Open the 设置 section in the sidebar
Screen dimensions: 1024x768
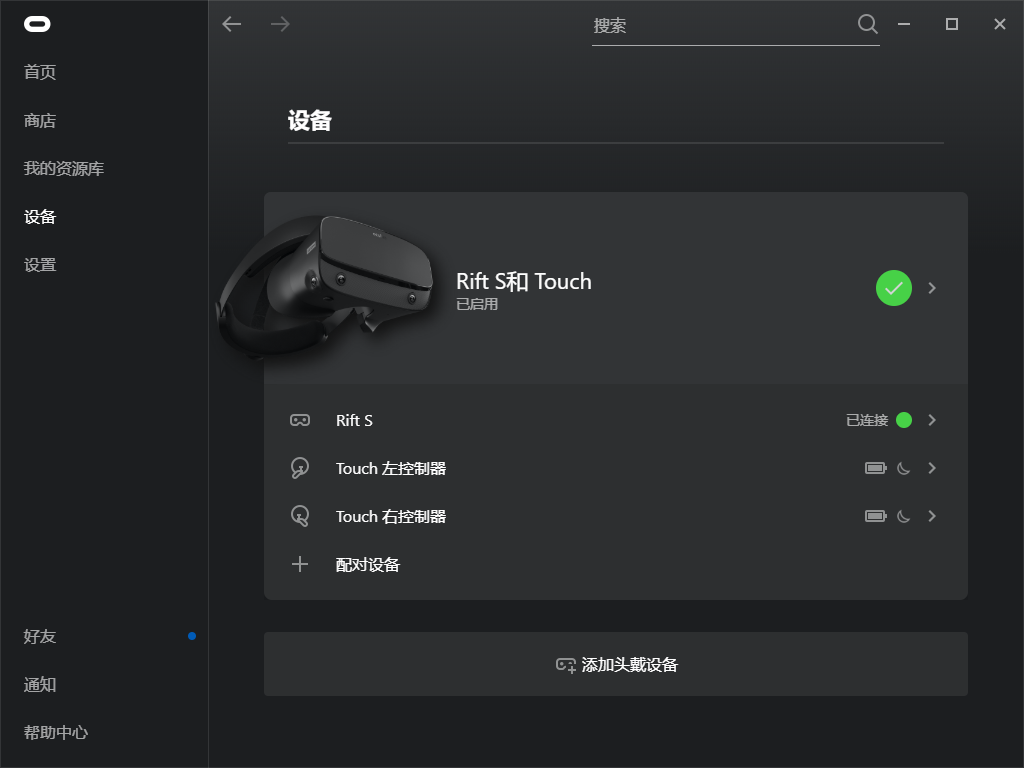pos(39,264)
